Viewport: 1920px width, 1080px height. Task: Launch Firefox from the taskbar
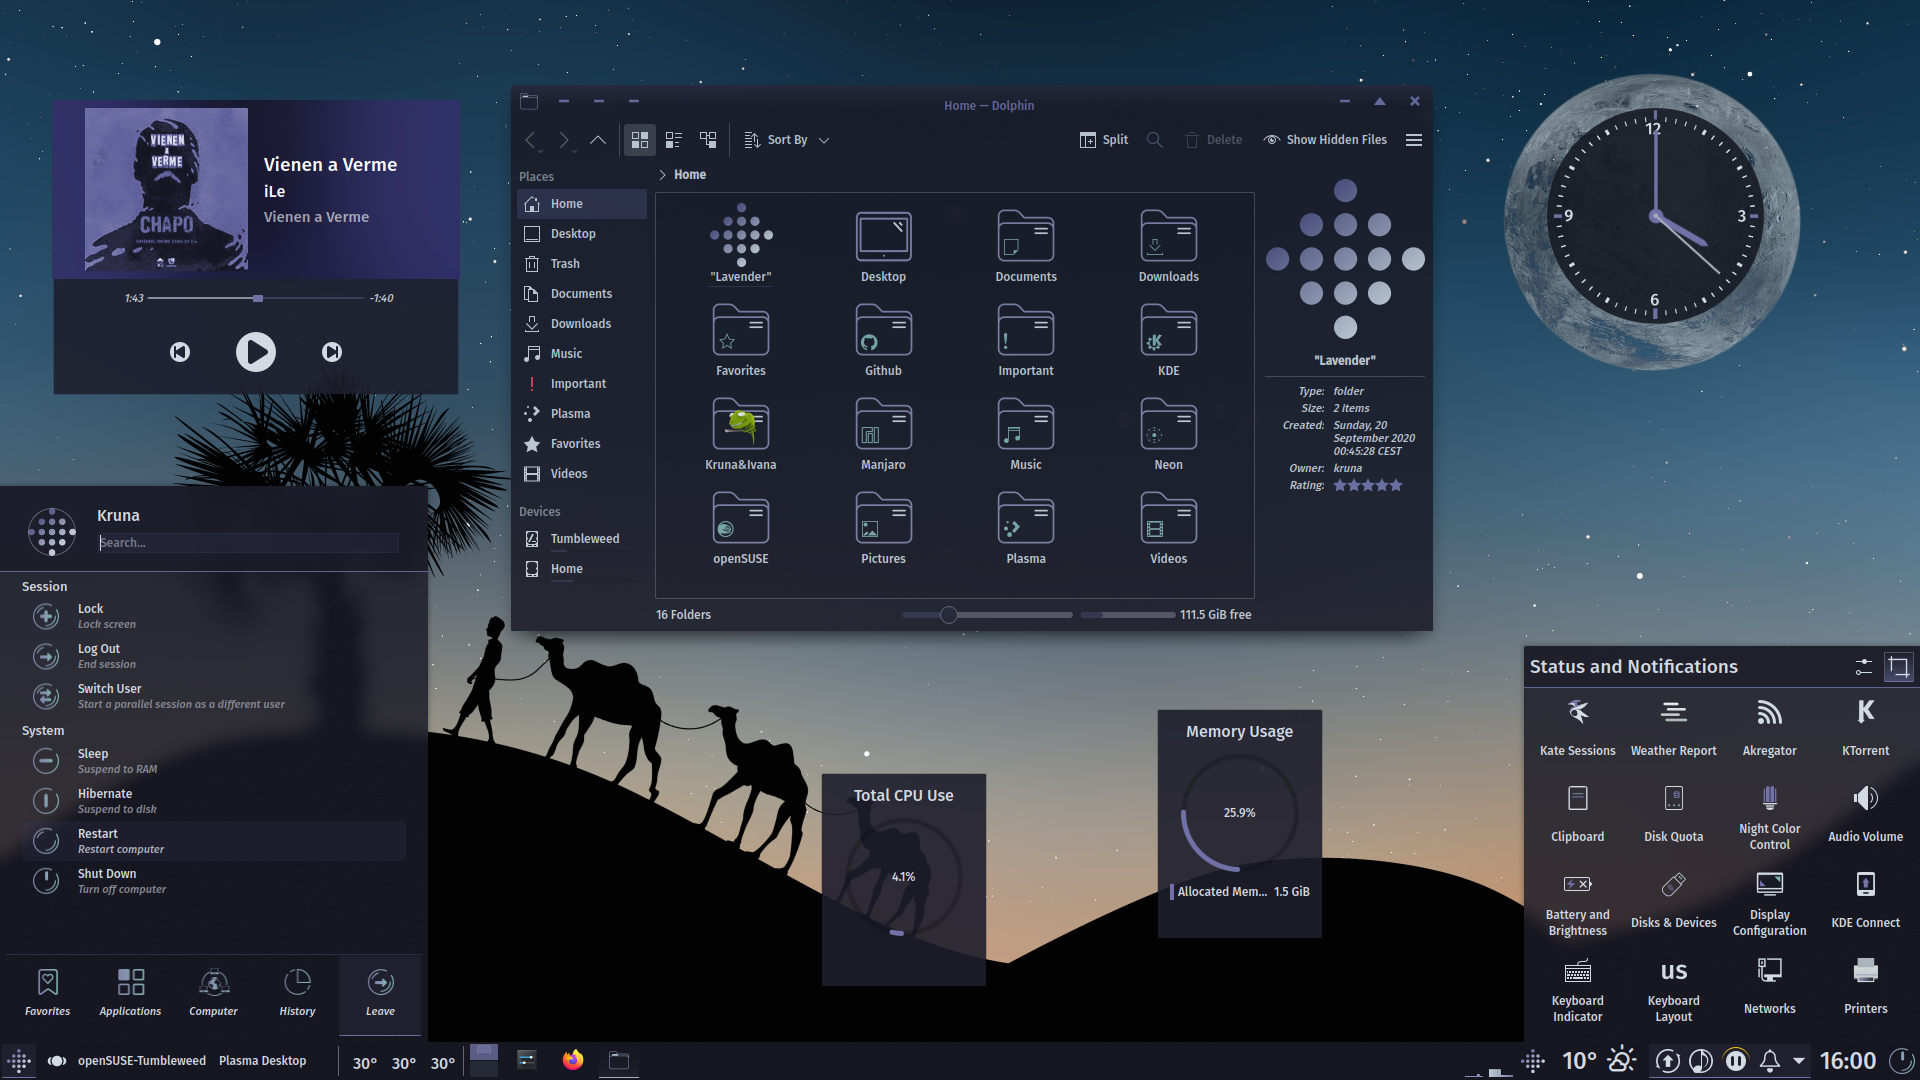coord(573,1061)
